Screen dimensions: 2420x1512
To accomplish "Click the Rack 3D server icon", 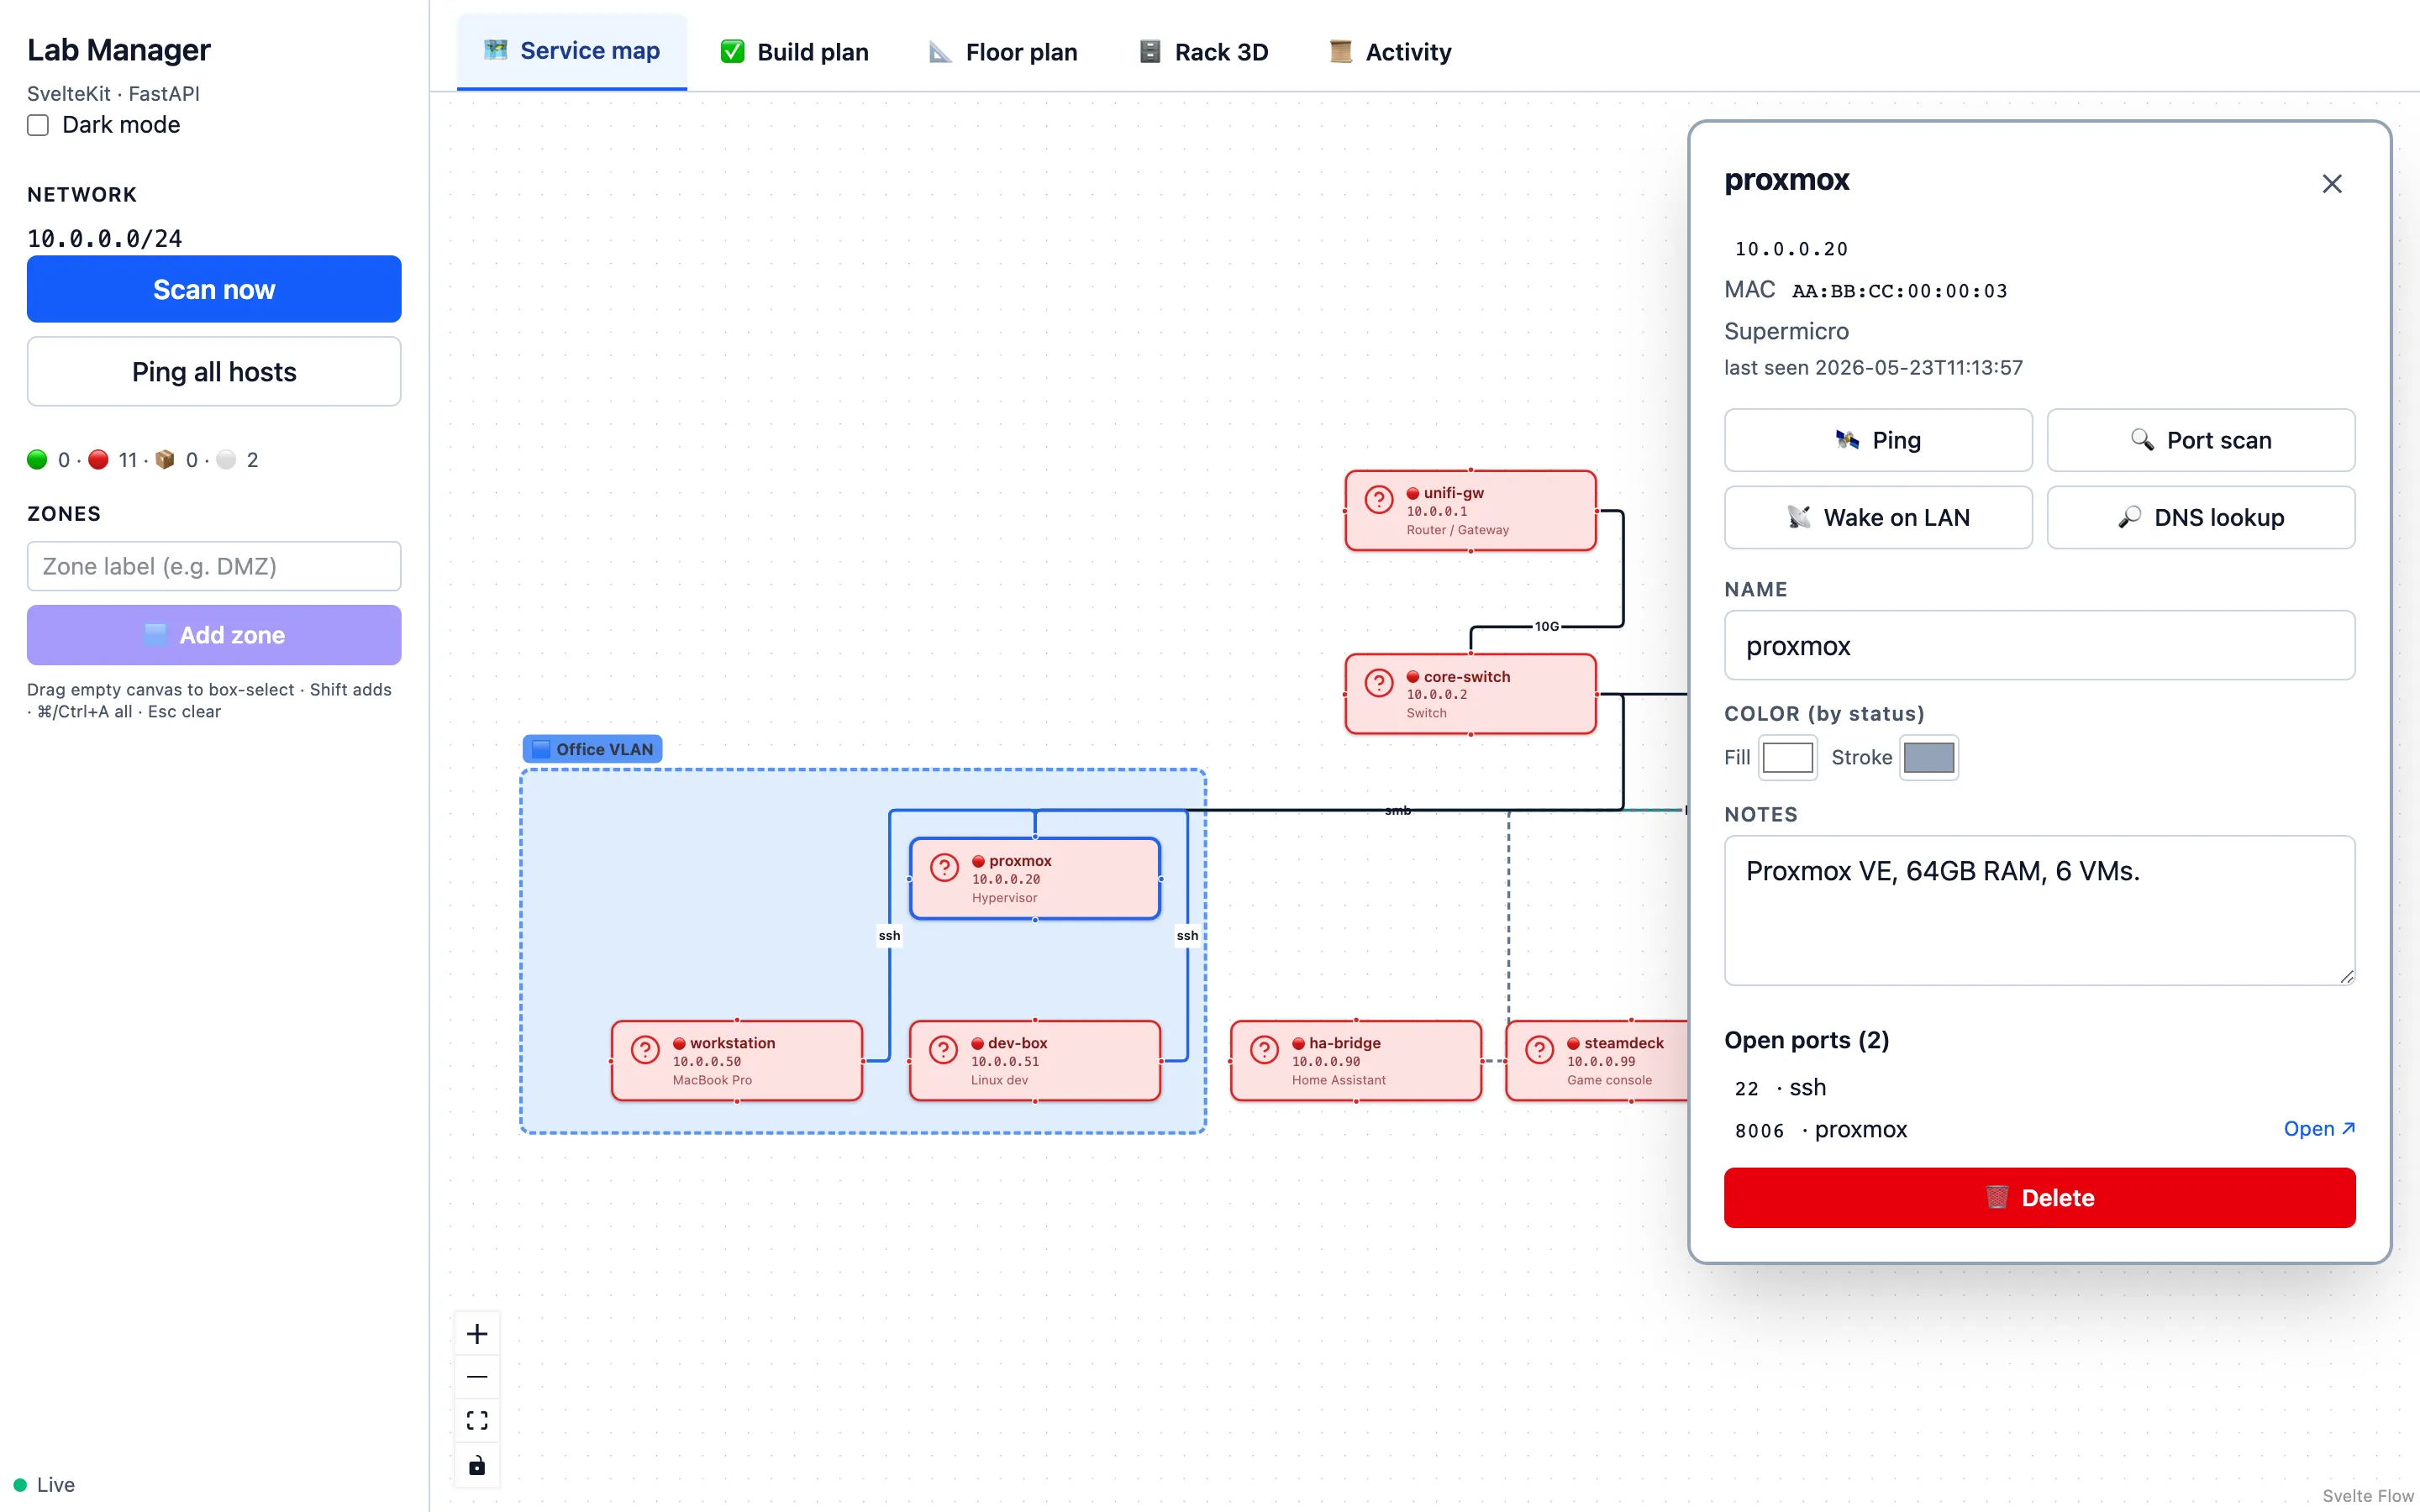I will (1150, 51).
